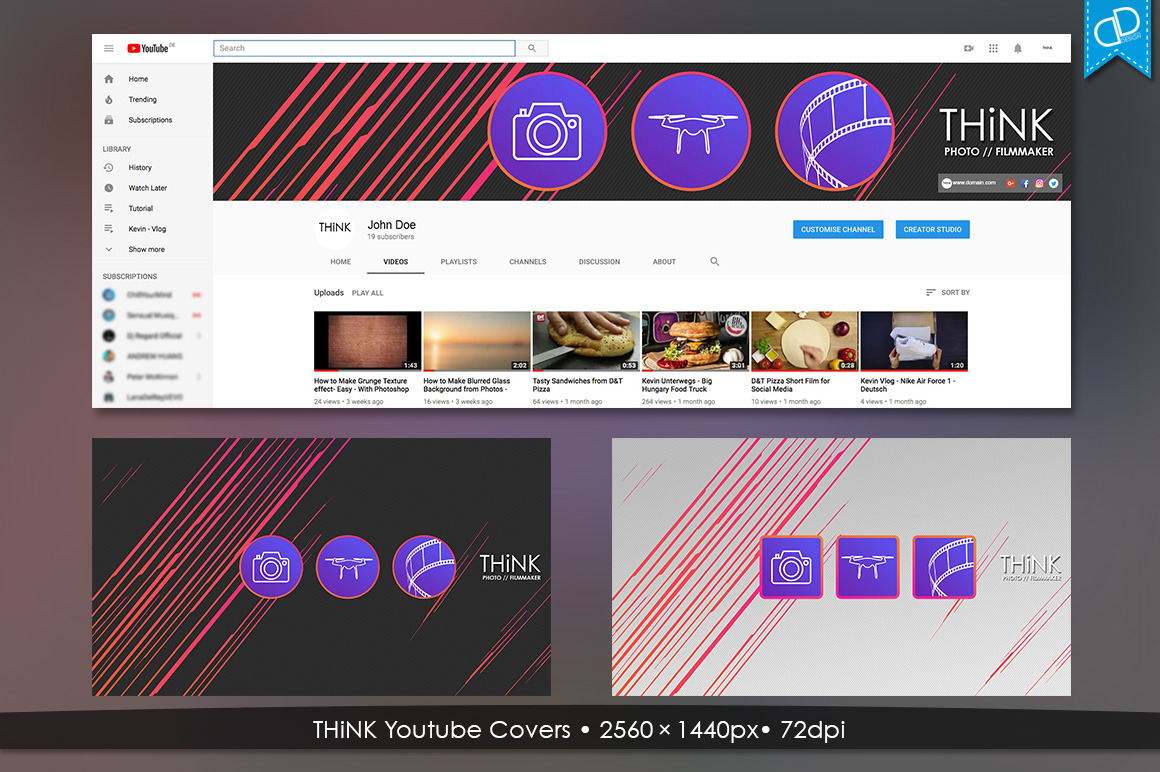Open the account avatar menu top right

point(1046,48)
